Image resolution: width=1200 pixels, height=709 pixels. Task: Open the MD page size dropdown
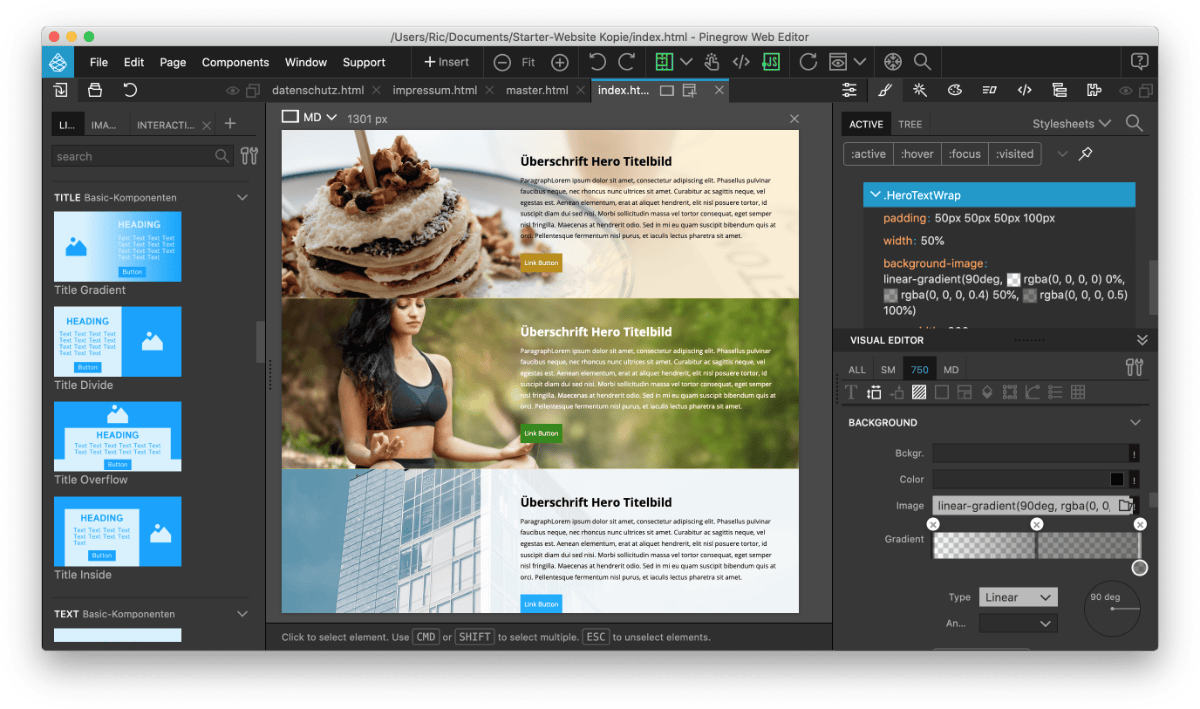coord(309,117)
